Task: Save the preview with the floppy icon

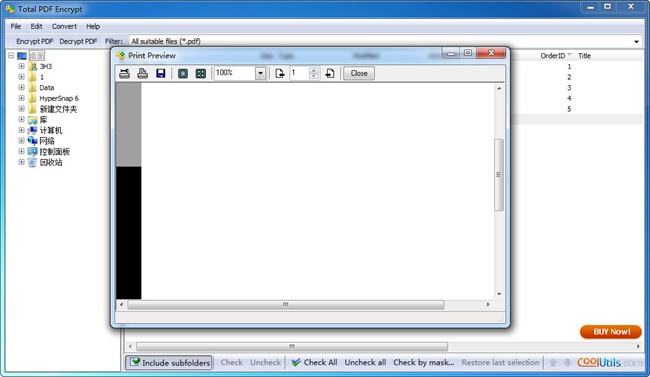Action: 160,73
